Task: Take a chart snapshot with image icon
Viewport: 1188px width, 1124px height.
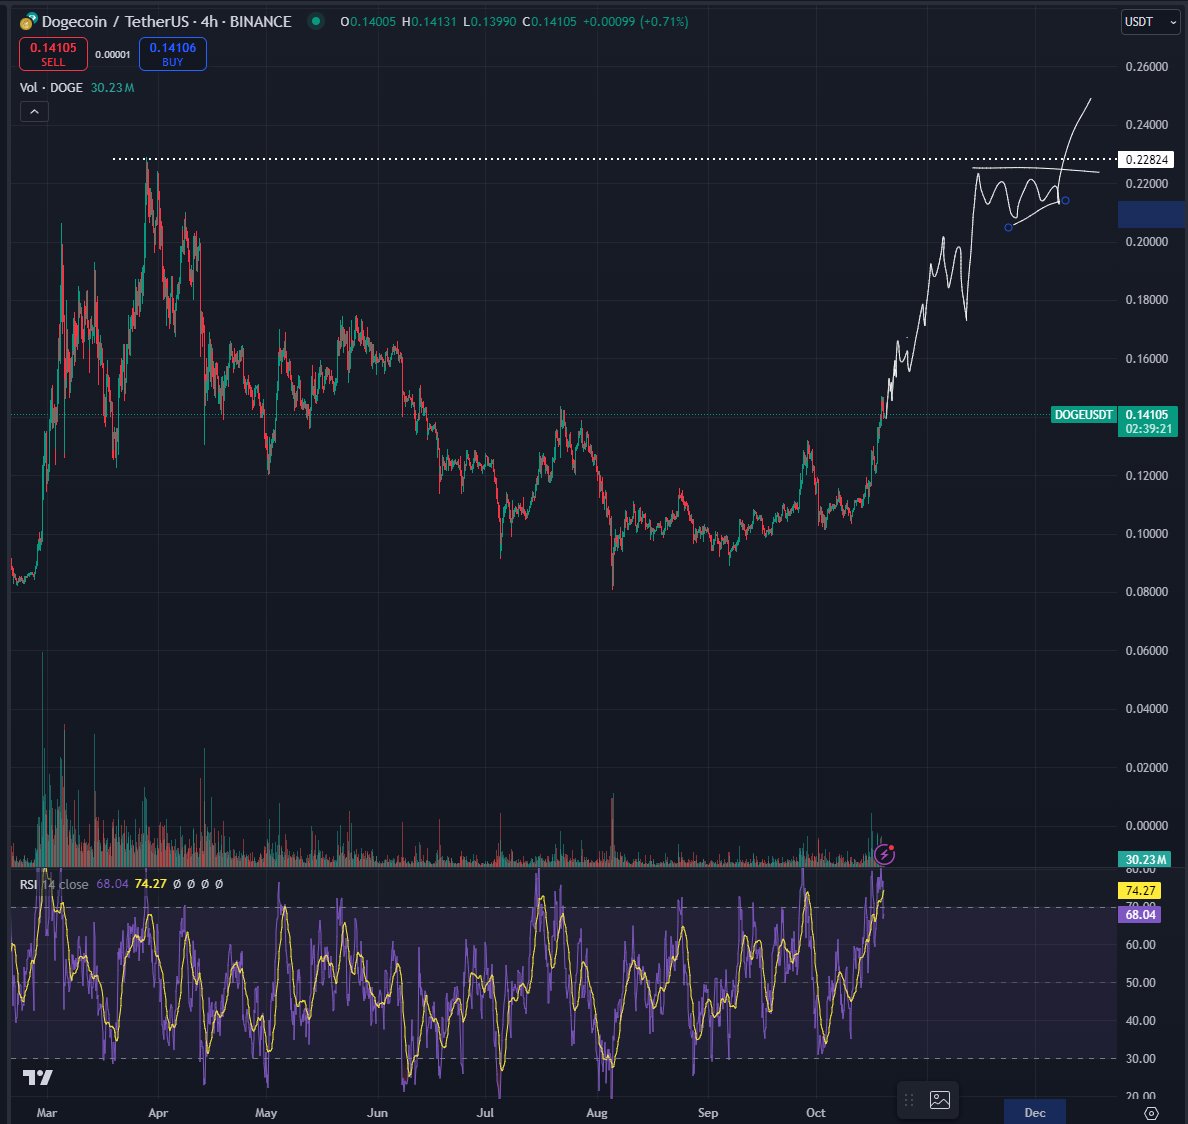Action: 939,1100
